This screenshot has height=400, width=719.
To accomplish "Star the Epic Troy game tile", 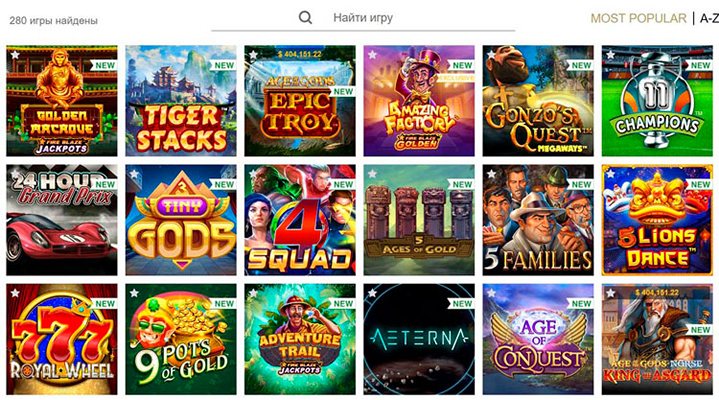I will click(253, 55).
